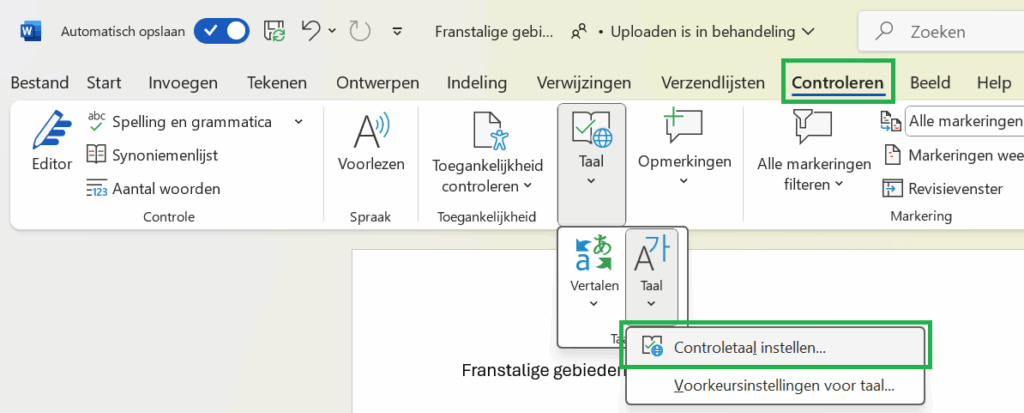
Task: Click the undo arrow icon
Action: [312, 30]
